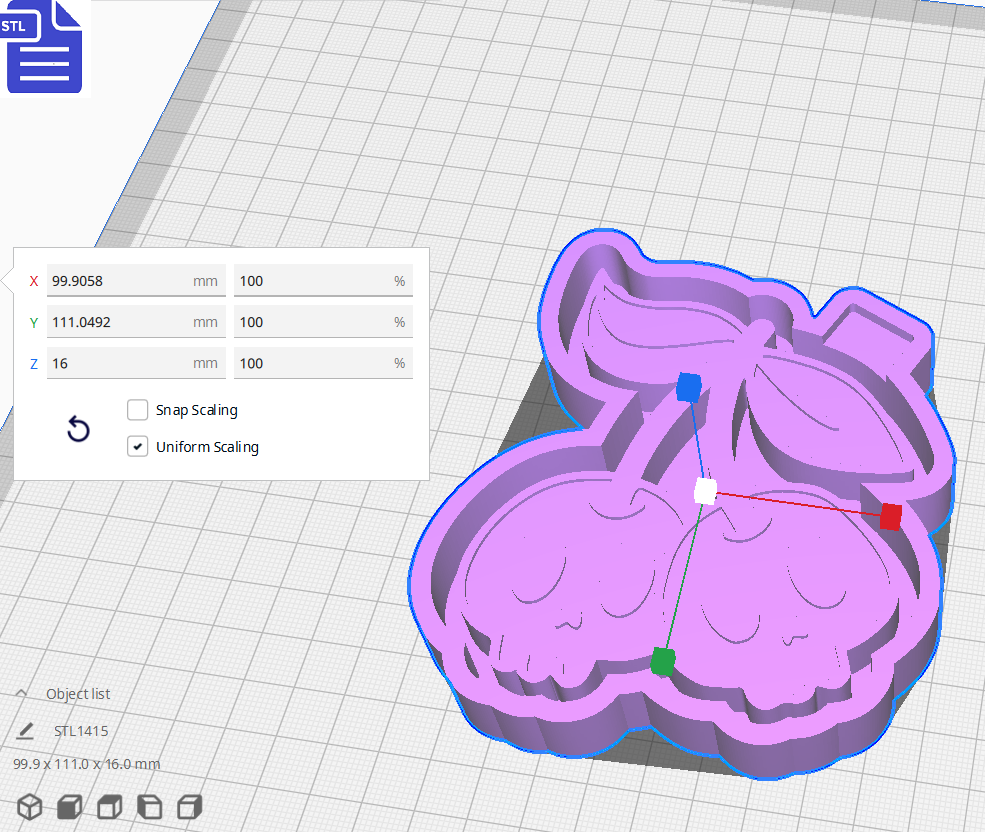Viewport: 985px width, 832px height.
Task: Switch to the left side view
Action: 149,807
